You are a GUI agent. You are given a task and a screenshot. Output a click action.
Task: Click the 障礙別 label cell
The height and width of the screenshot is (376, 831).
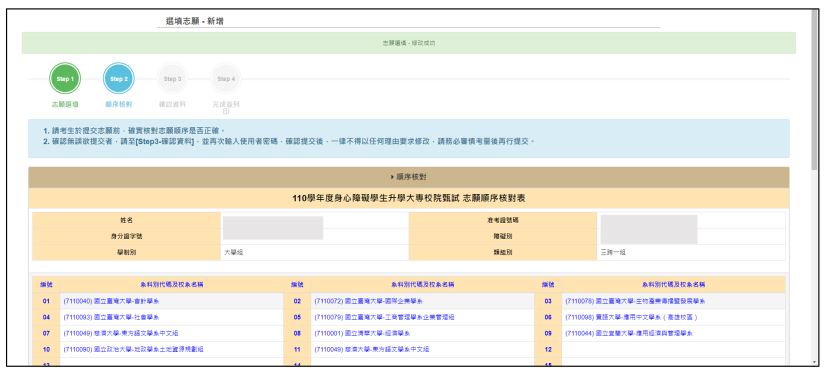tap(503, 236)
